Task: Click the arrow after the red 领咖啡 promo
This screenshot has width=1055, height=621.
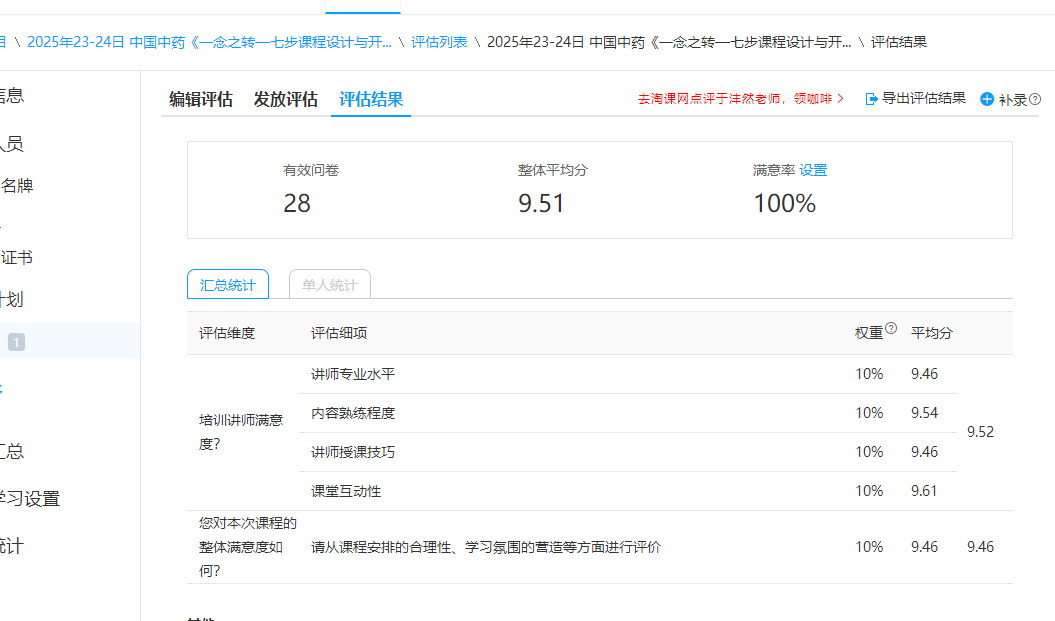Action: click(840, 99)
